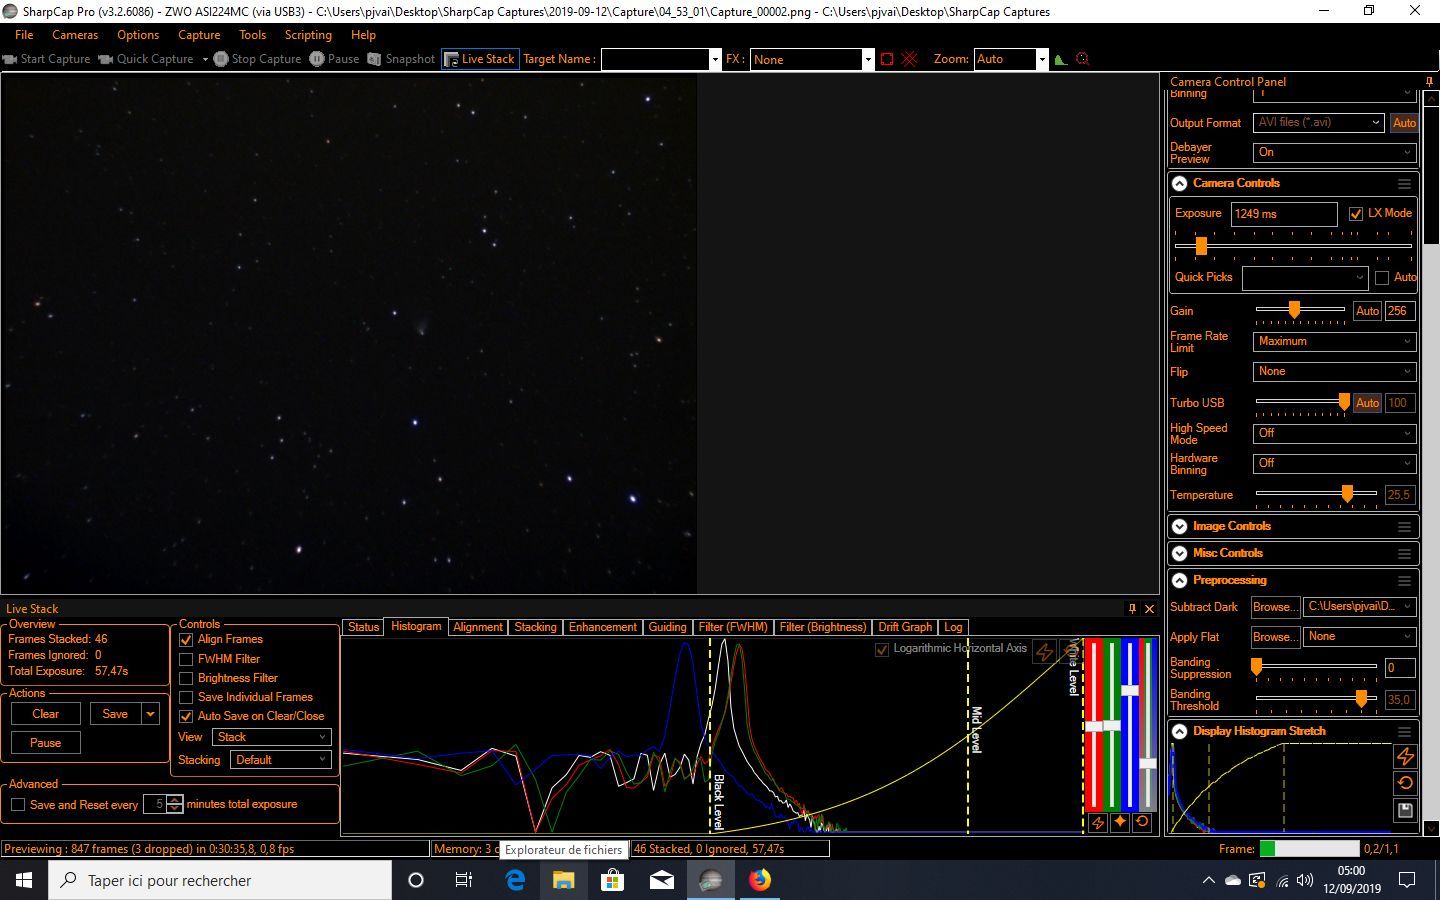Enable the FWHM Filter checkbox
Viewport: 1440px width, 900px height.
point(186,659)
